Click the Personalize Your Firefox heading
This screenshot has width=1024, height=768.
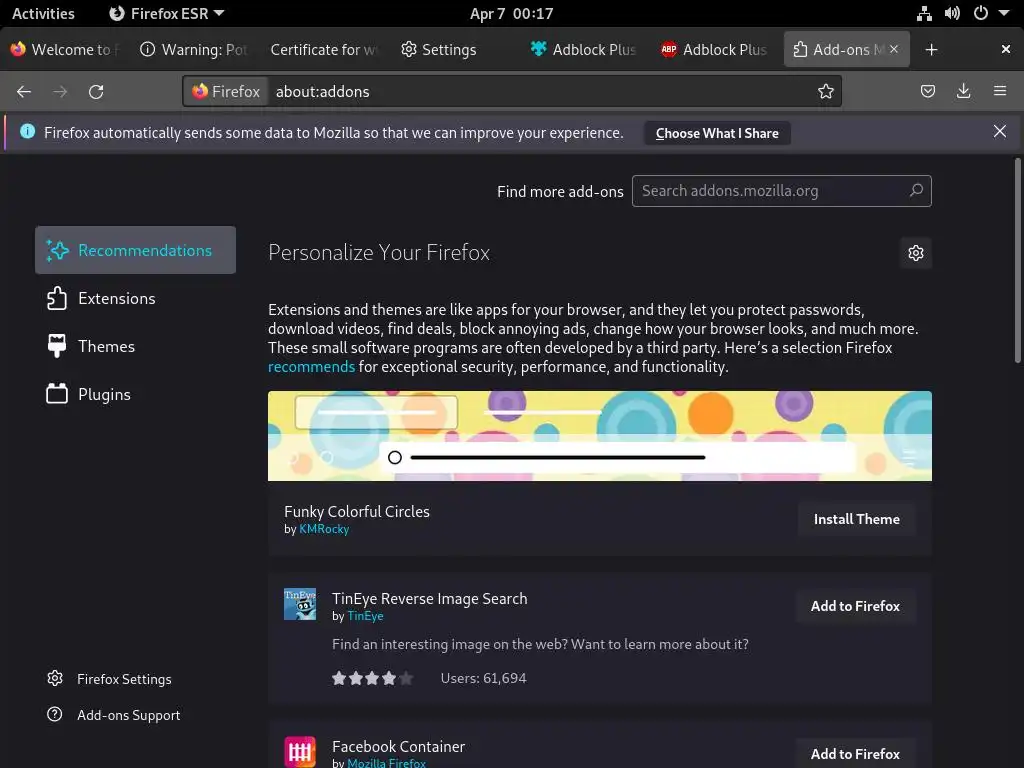(379, 253)
